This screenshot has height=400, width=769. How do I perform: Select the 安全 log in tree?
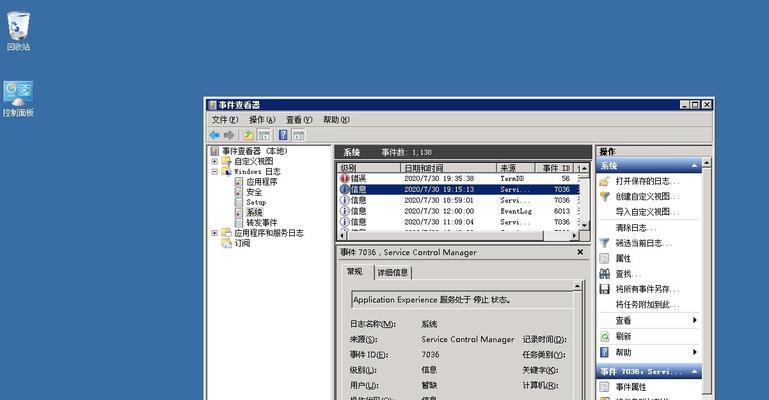(254, 192)
